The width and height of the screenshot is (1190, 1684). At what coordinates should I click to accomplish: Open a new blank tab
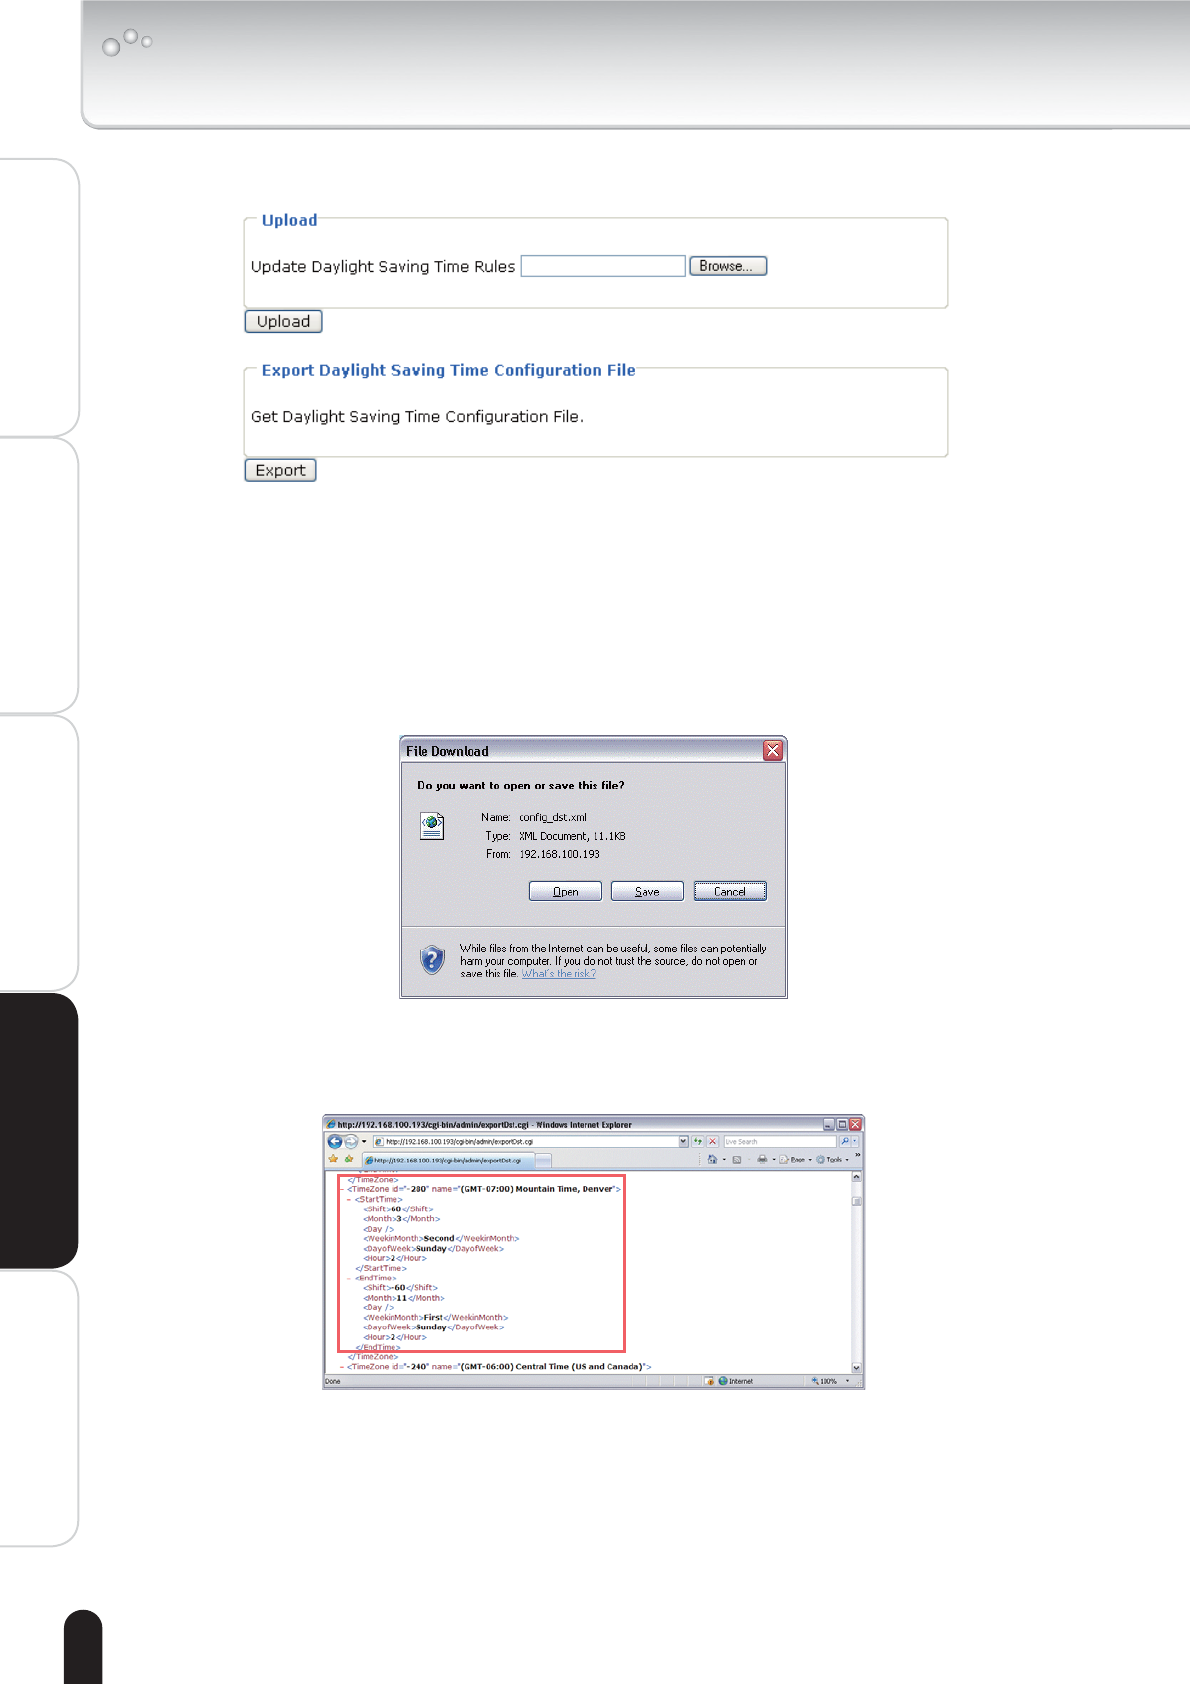click(544, 1160)
